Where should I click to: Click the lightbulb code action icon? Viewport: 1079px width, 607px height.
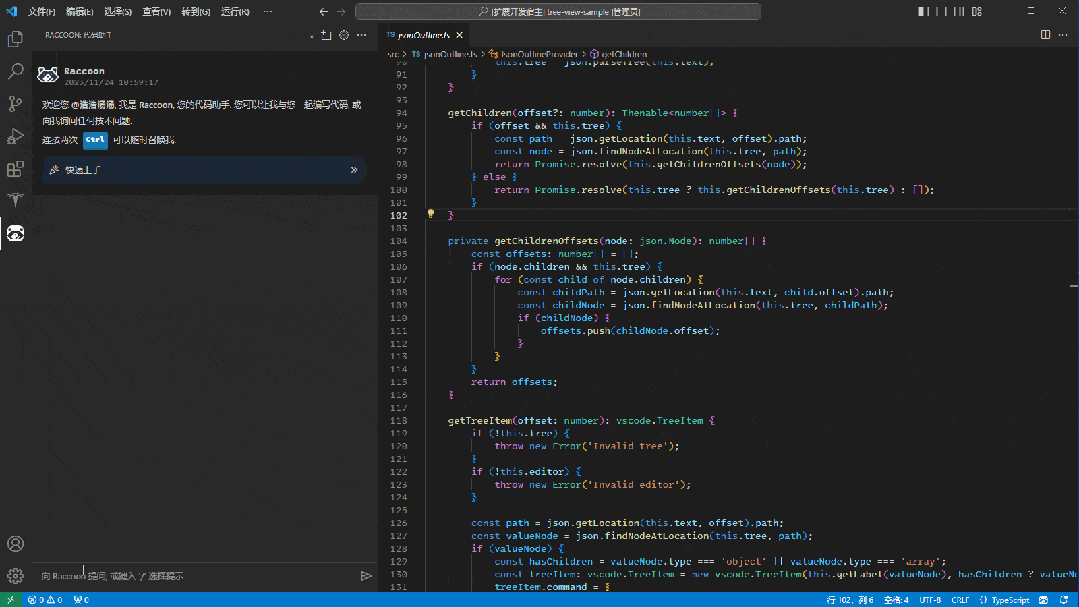coord(431,214)
